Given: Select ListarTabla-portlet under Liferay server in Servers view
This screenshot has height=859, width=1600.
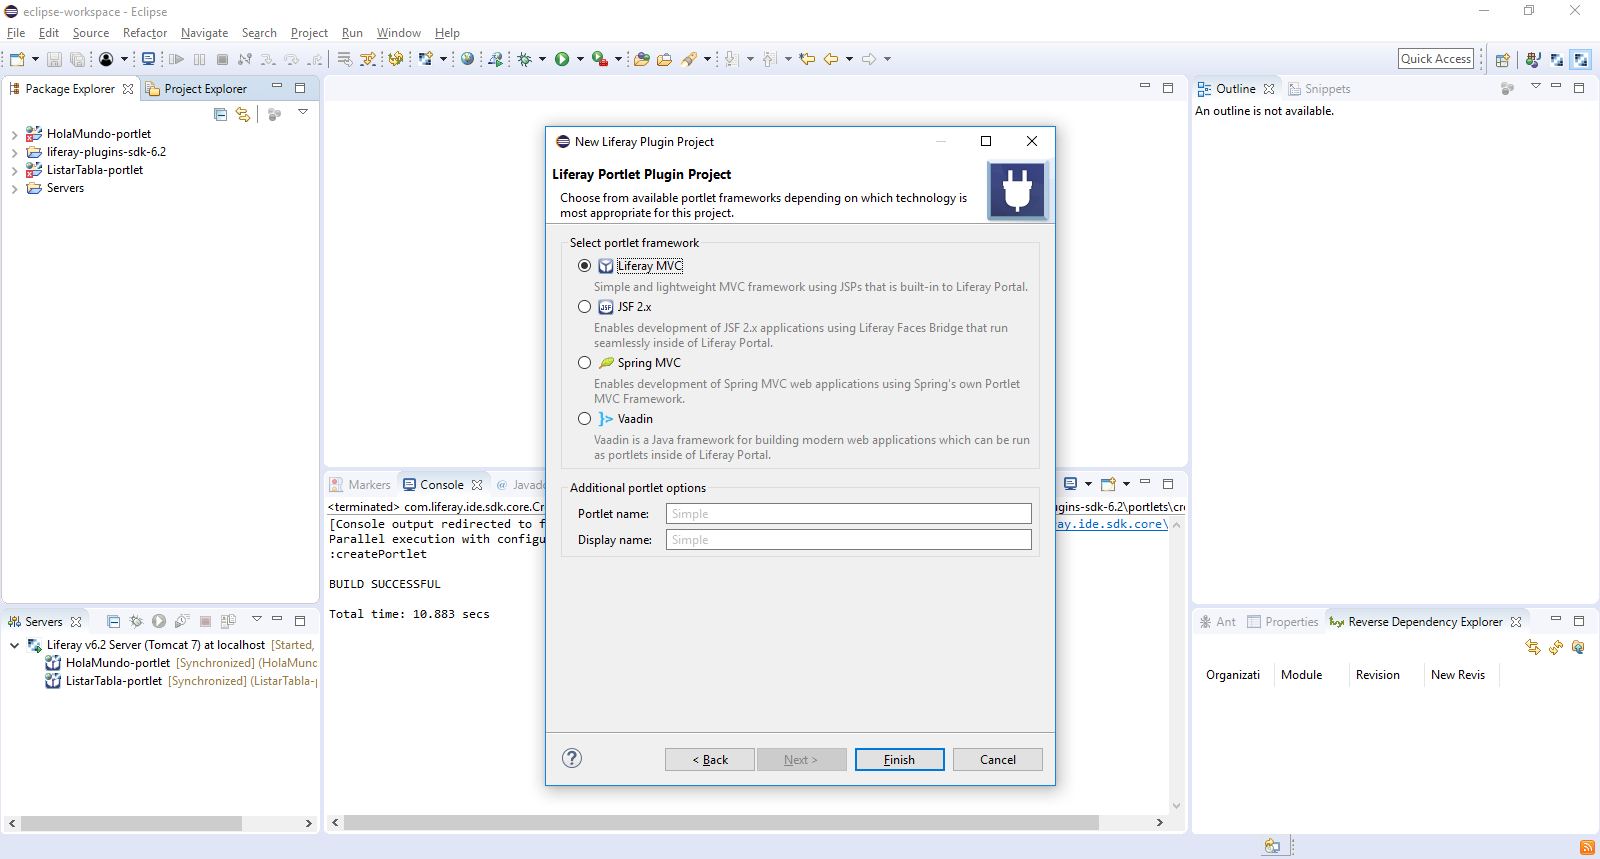Looking at the screenshot, I should 113,681.
